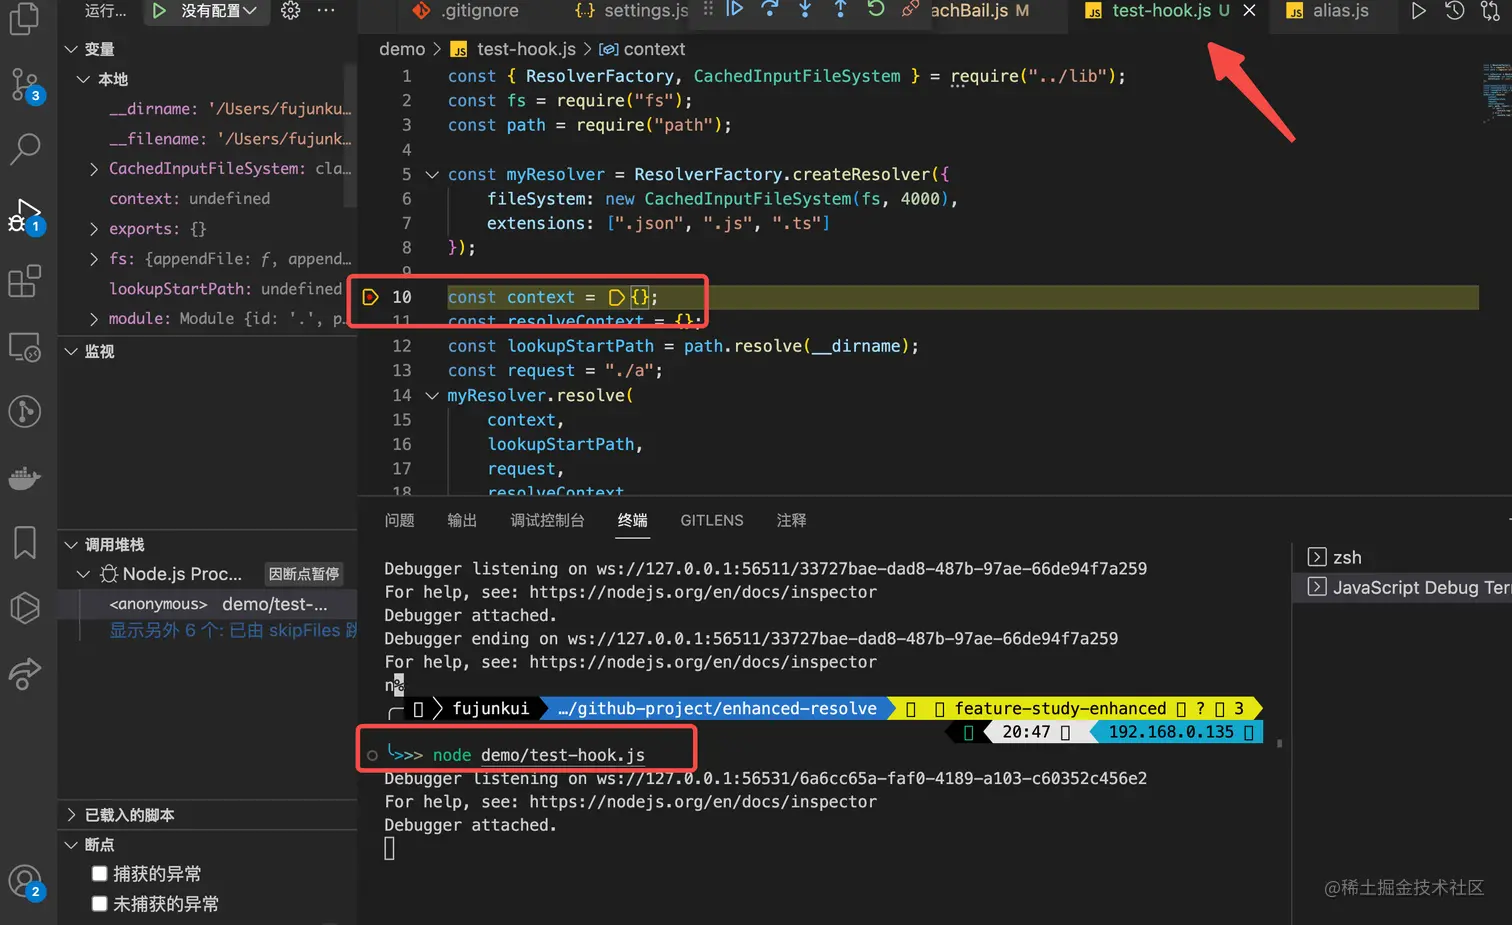Open the Source Control view in activity bar
The height and width of the screenshot is (925, 1512).
24,84
